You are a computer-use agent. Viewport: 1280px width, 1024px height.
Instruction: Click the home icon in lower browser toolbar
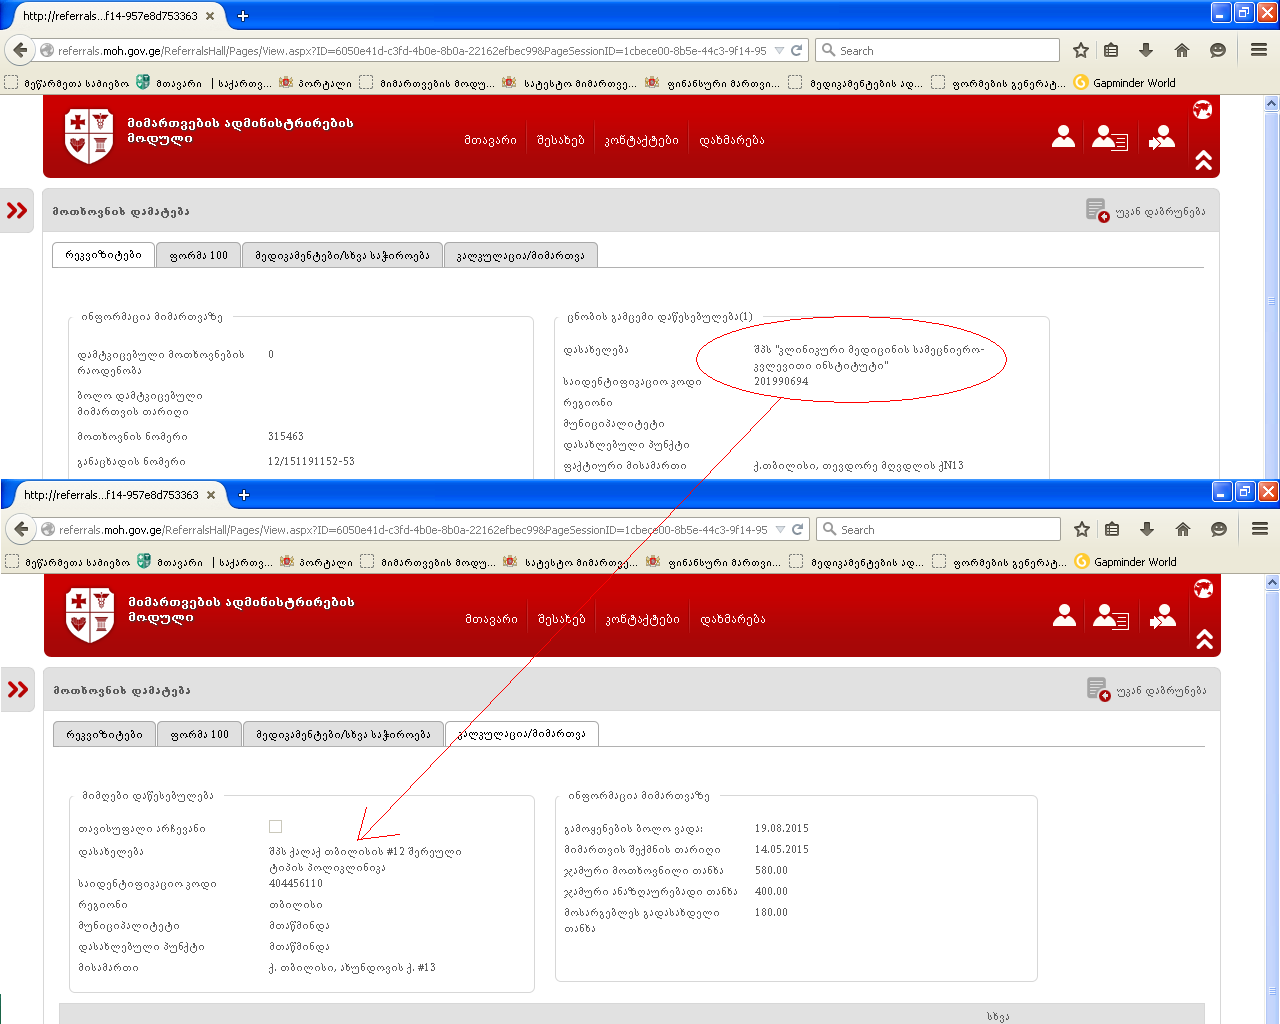[1183, 529]
